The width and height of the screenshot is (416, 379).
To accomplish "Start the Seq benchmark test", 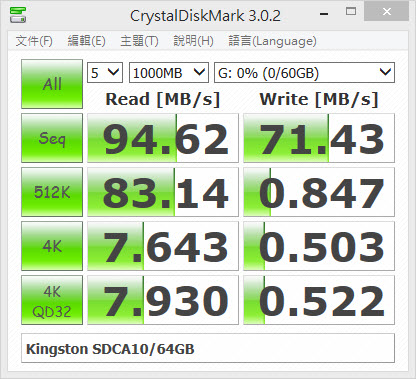I will point(52,138).
